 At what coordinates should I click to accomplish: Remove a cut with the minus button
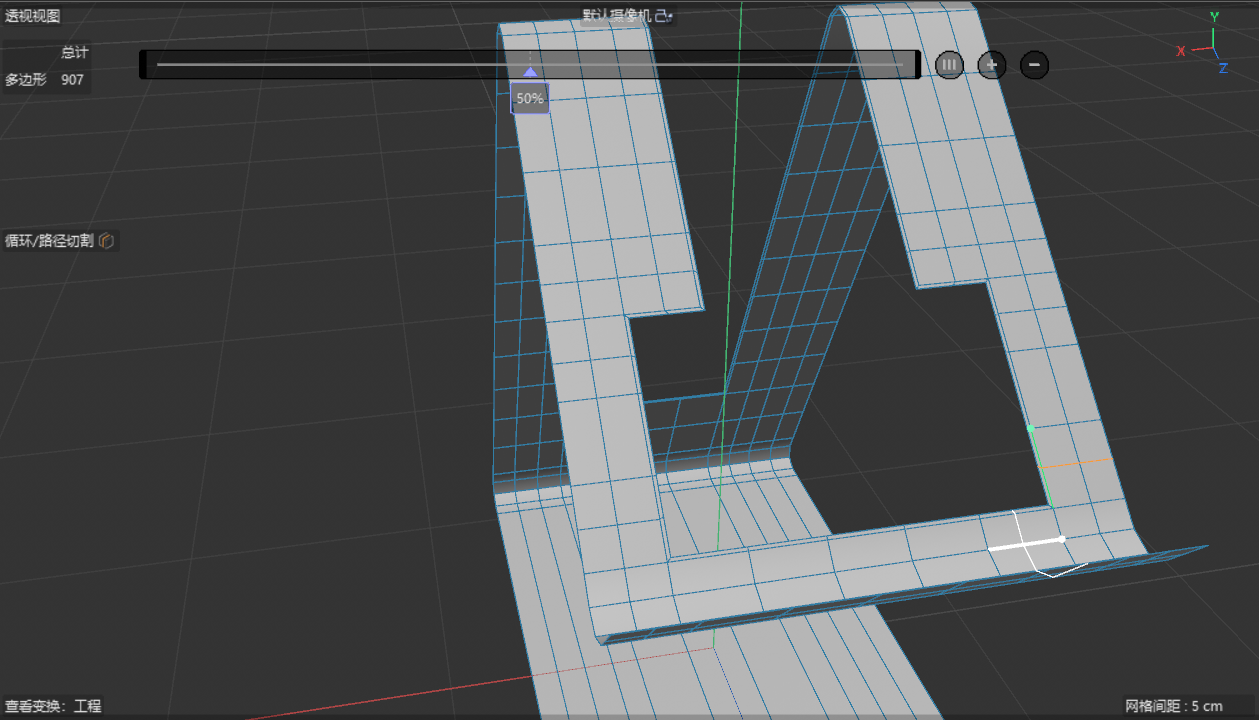click(1034, 65)
